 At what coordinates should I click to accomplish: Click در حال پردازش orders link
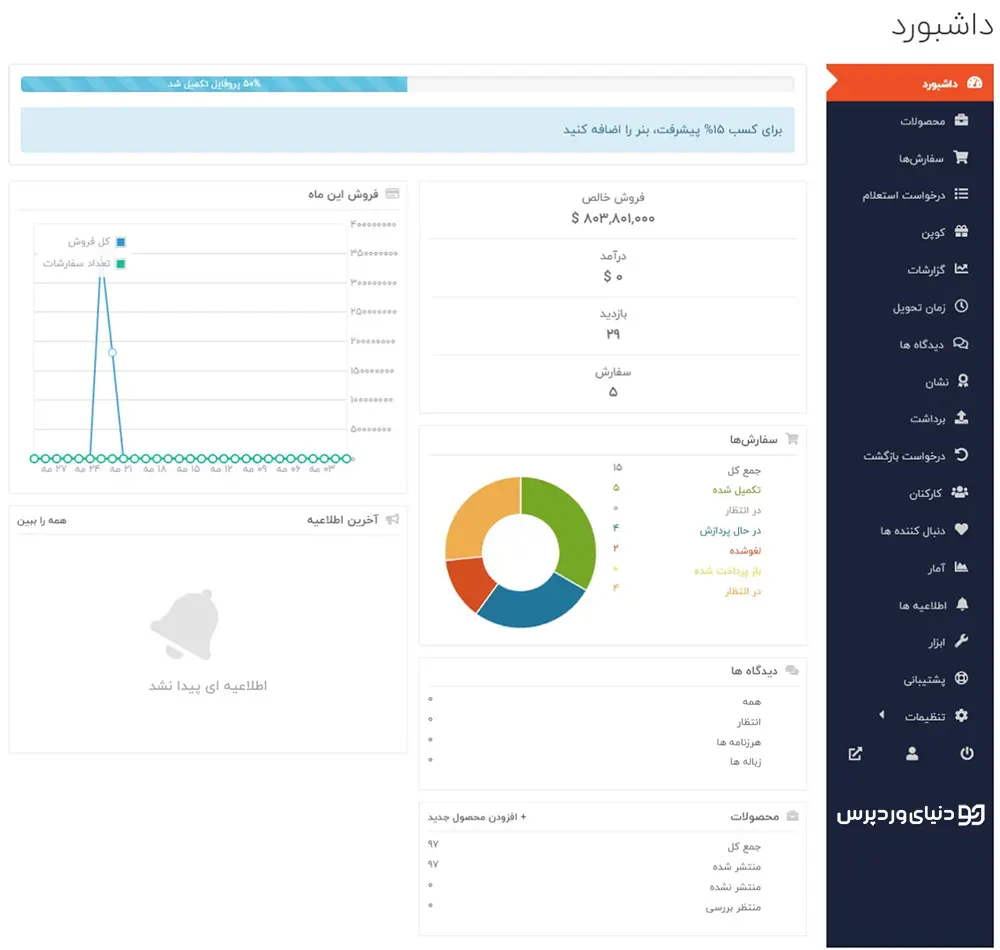[730, 530]
